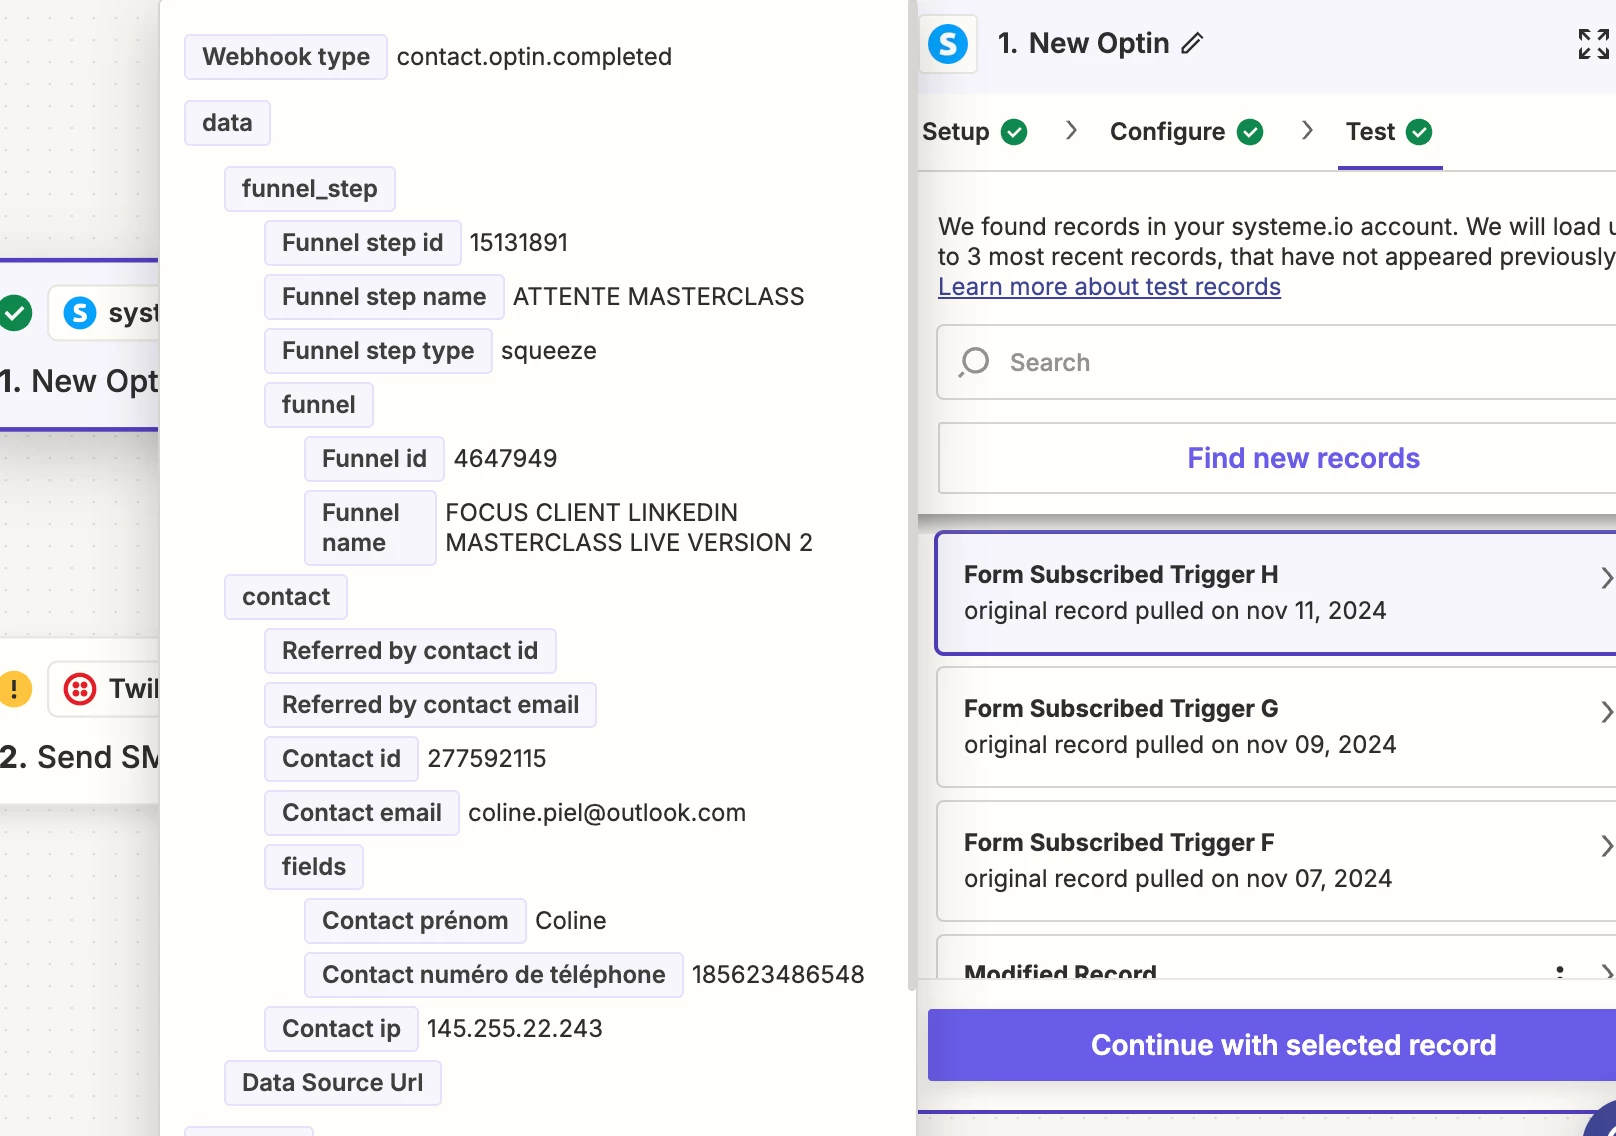Image resolution: width=1616 pixels, height=1136 pixels.
Task: Click the systeme.io app icon in header
Action: coord(947,44)
